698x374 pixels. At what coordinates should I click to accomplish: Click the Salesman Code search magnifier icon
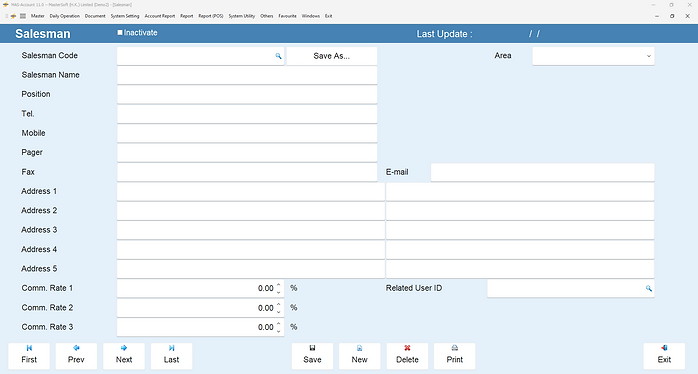(x=278, y=56)
